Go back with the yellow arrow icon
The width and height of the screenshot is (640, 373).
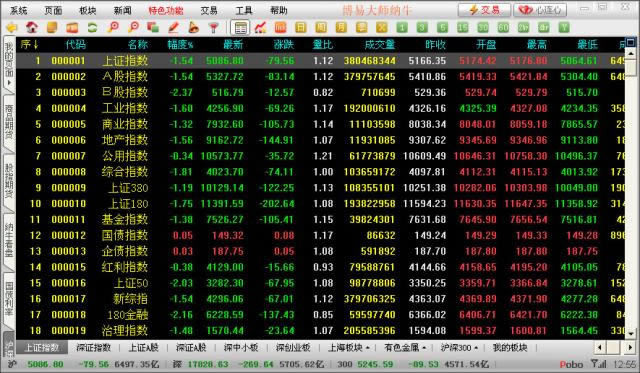click(x=11, y=28)
